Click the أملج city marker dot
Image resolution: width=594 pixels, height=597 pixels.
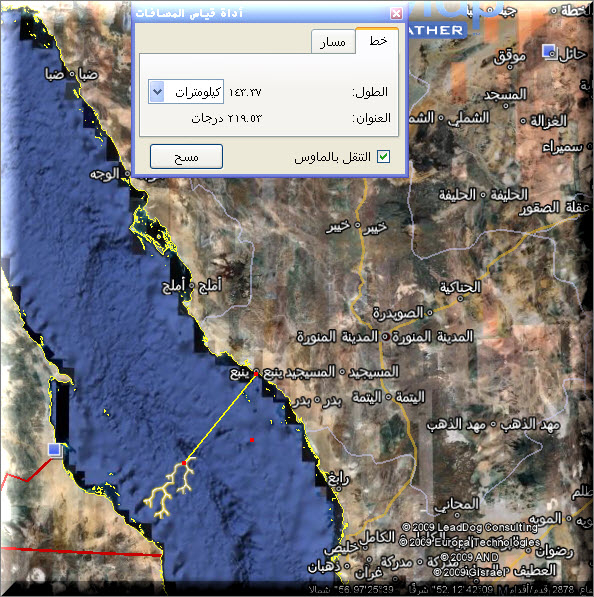click(192, 286)
